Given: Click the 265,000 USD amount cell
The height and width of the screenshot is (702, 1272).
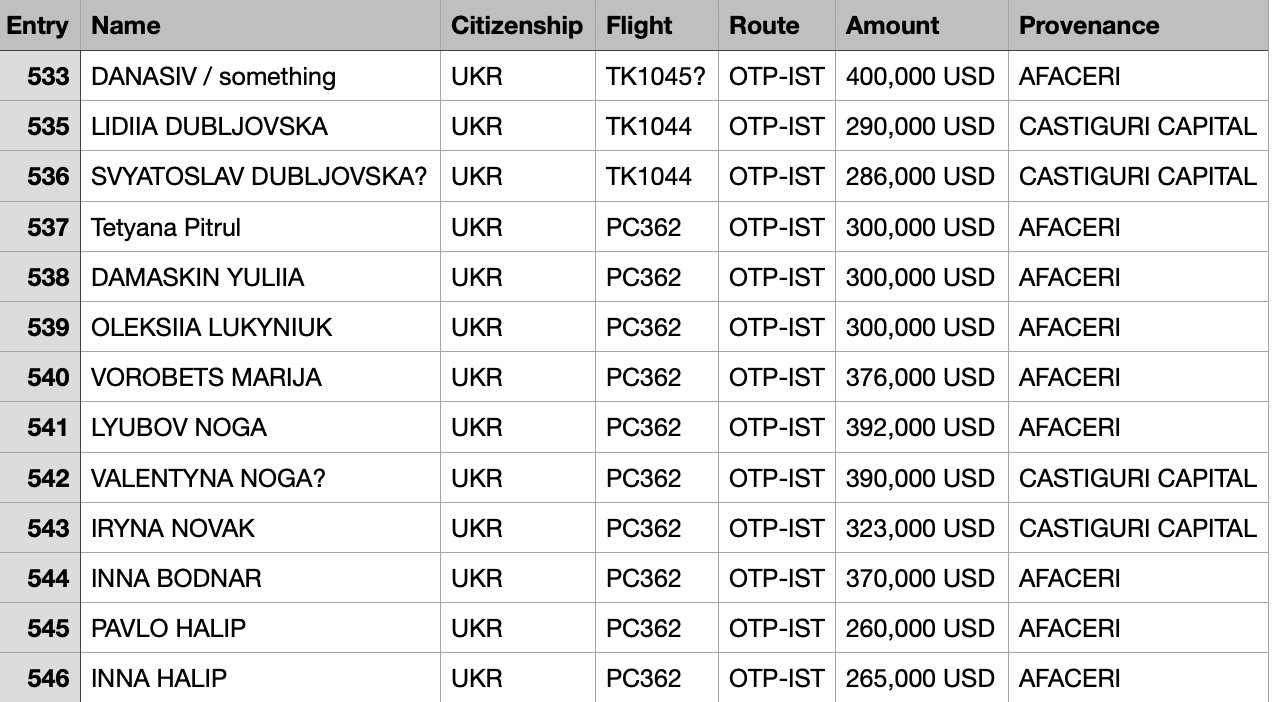Looking at the screenshot, I should pos(920,678).
